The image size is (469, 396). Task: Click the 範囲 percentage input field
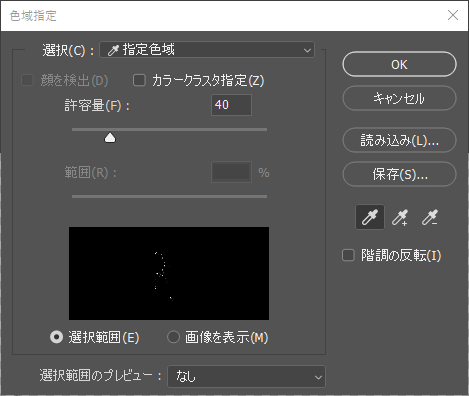pyautogui.click(x=231, y=172)
